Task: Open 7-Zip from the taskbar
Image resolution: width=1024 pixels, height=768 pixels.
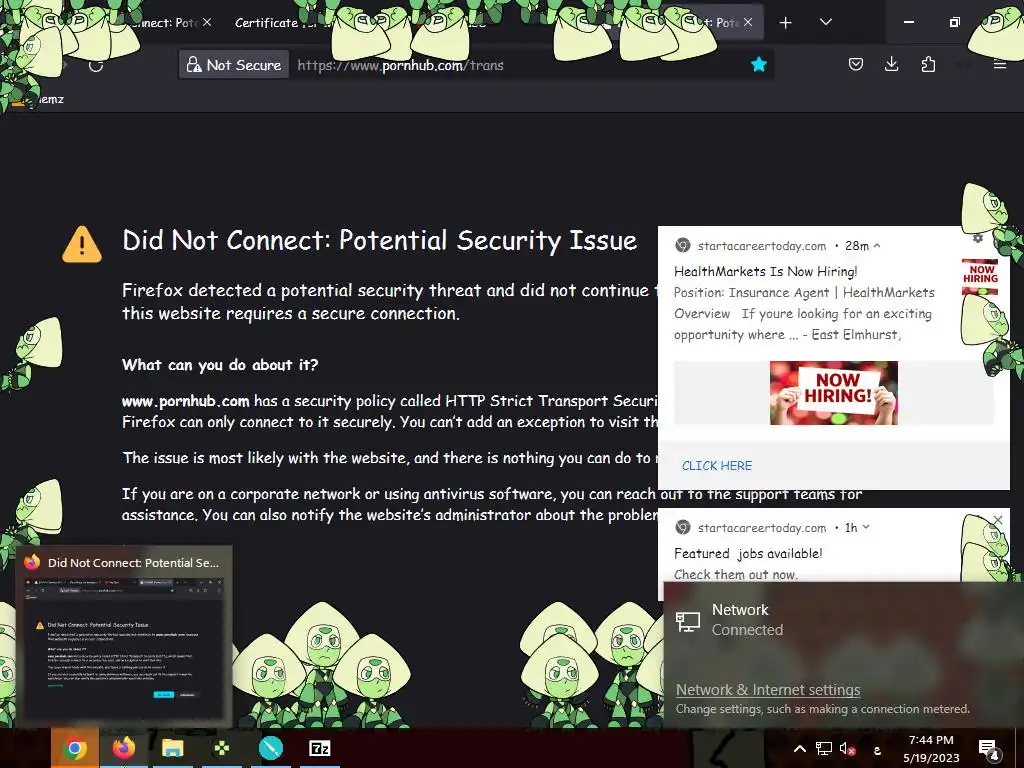Action: (319, 748)
